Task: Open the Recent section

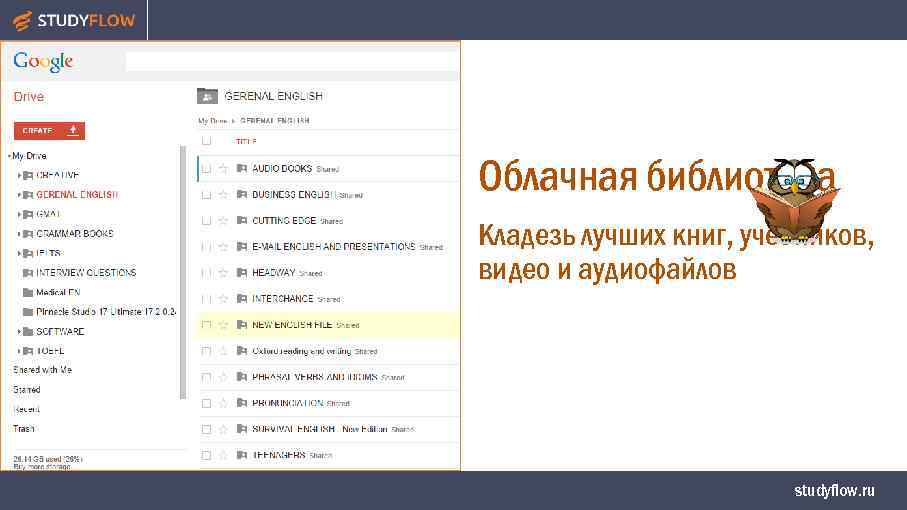Action: (x=26, y=409)
